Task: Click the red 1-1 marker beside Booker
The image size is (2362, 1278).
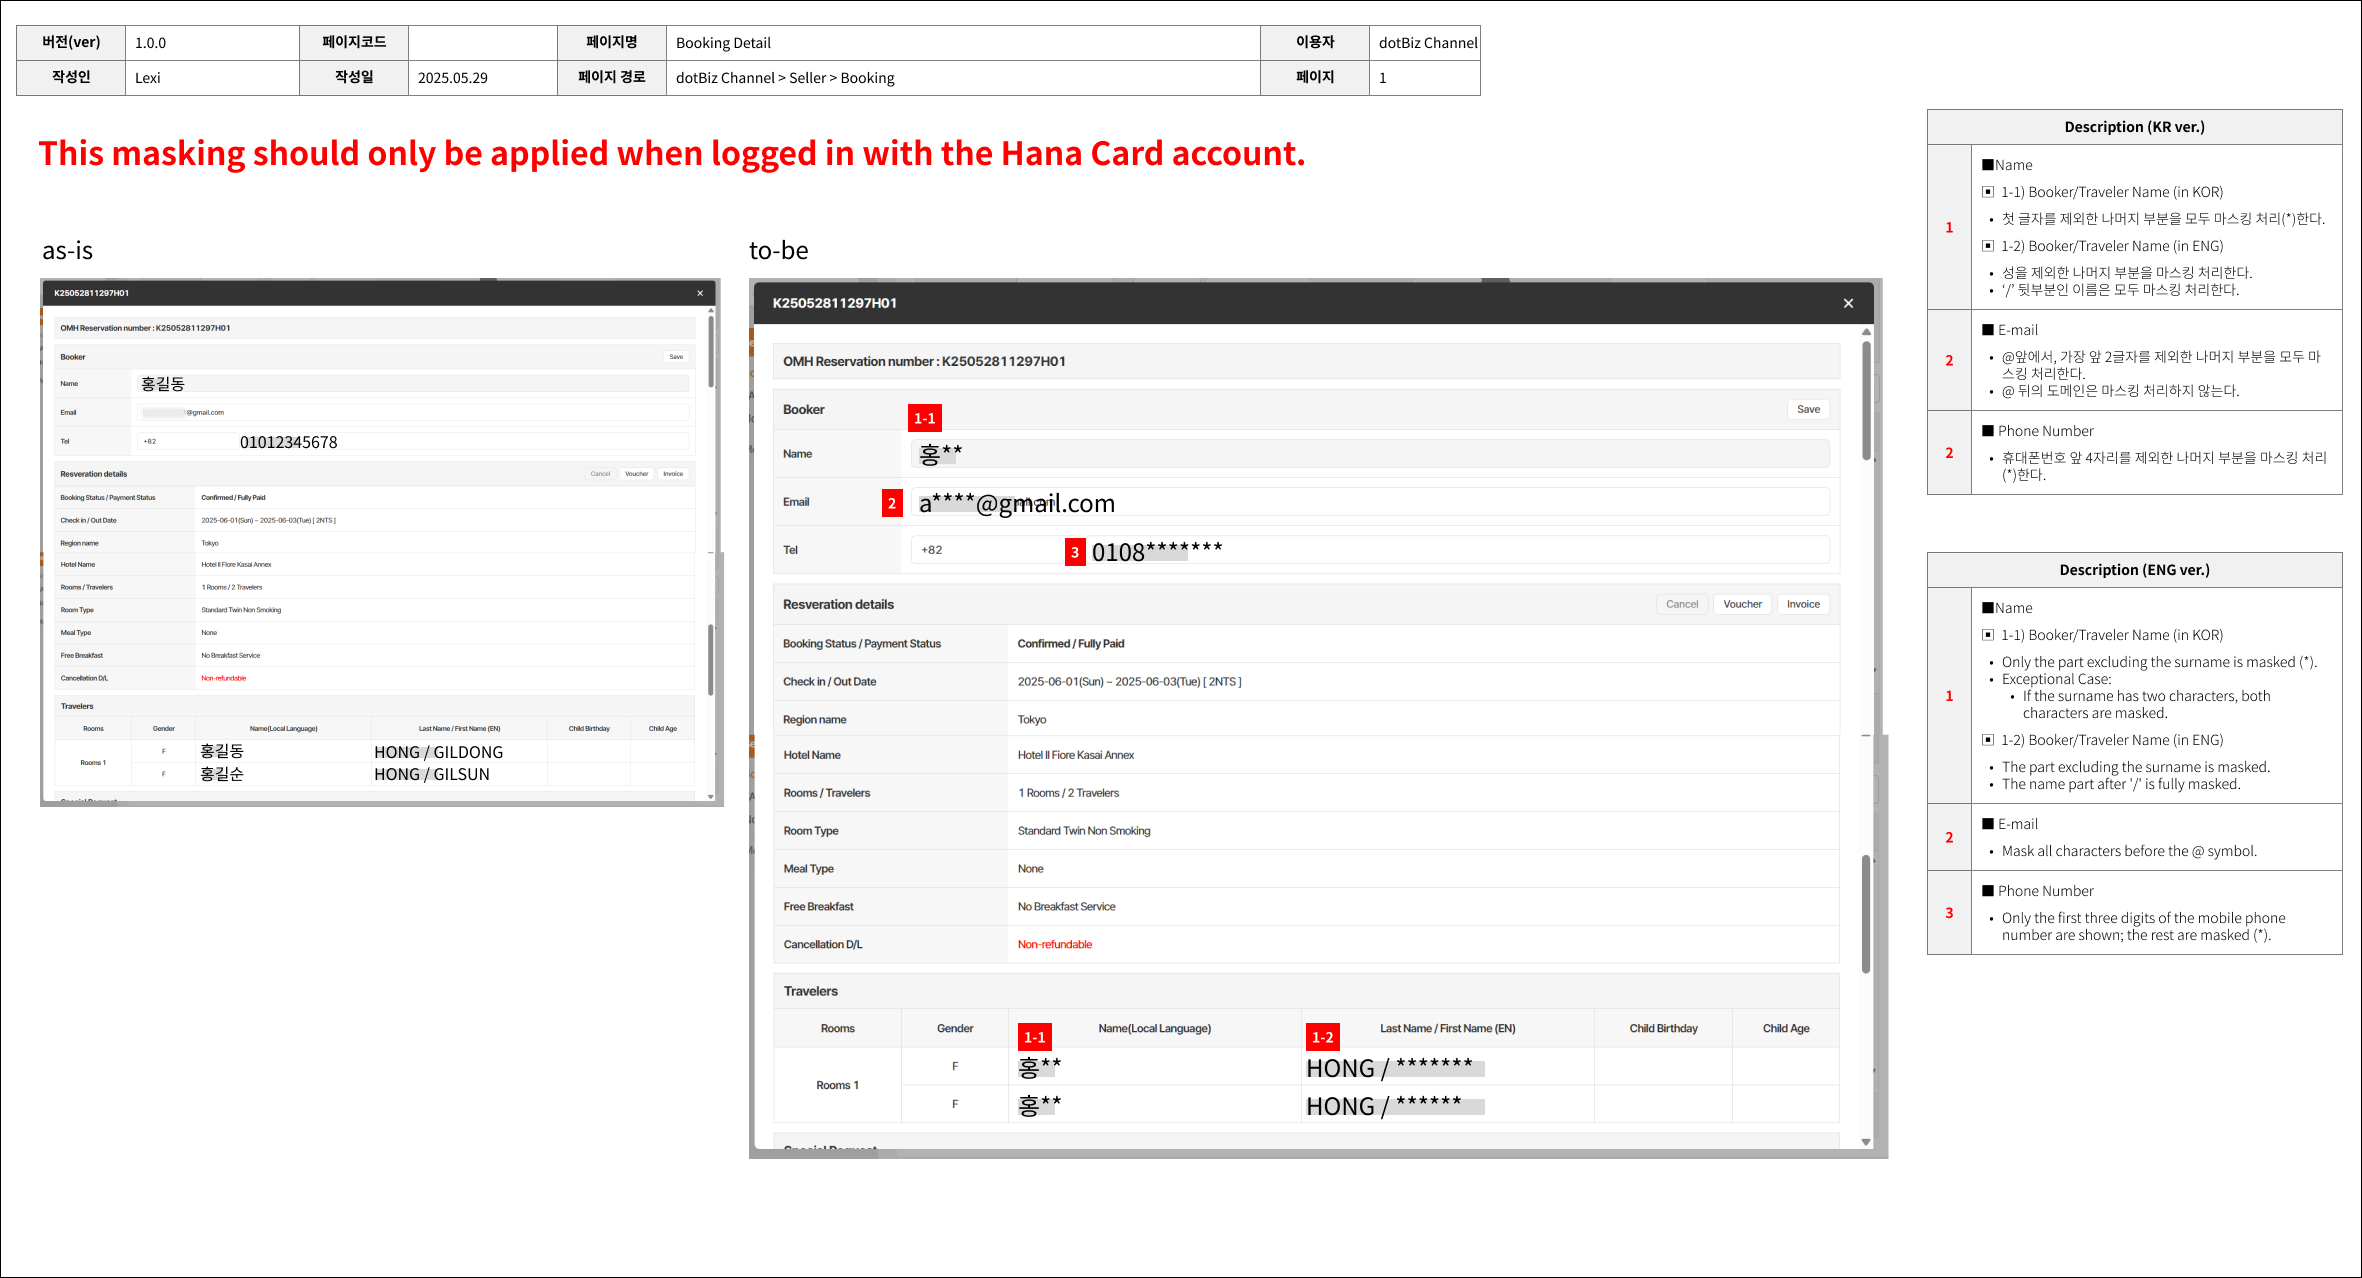Action: click(x=924, y=418)
